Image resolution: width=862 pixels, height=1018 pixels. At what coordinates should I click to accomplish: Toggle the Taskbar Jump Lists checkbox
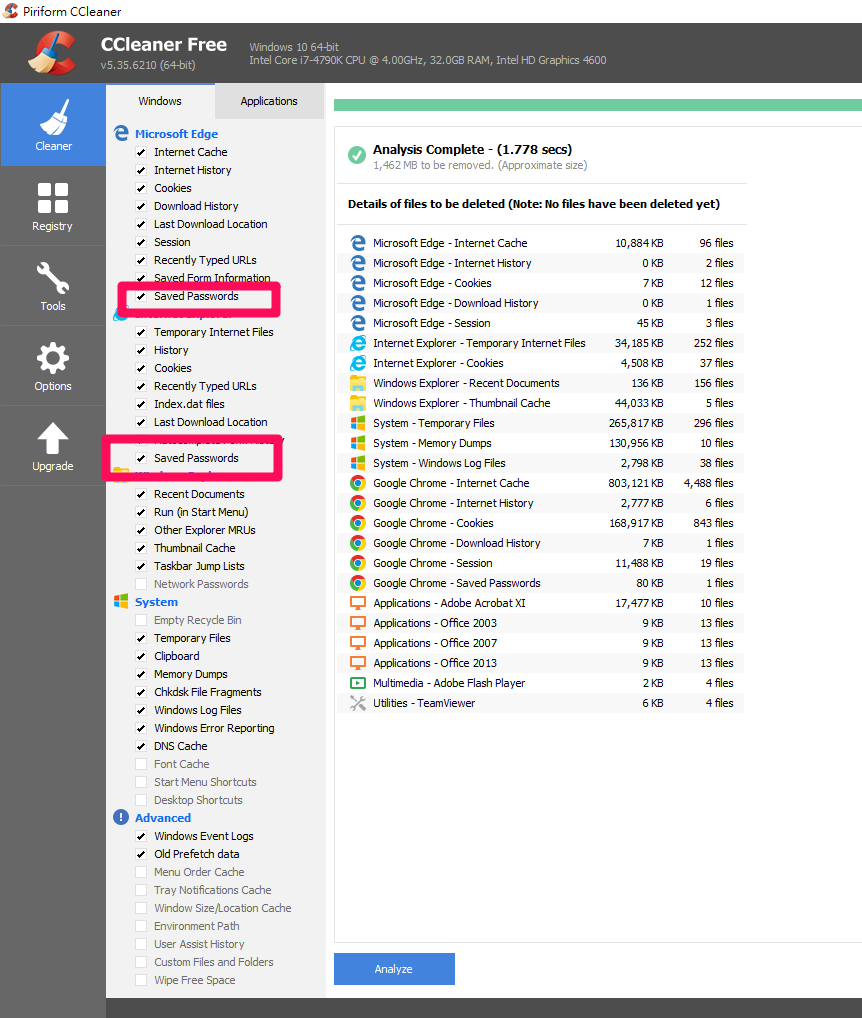(141, 566)
